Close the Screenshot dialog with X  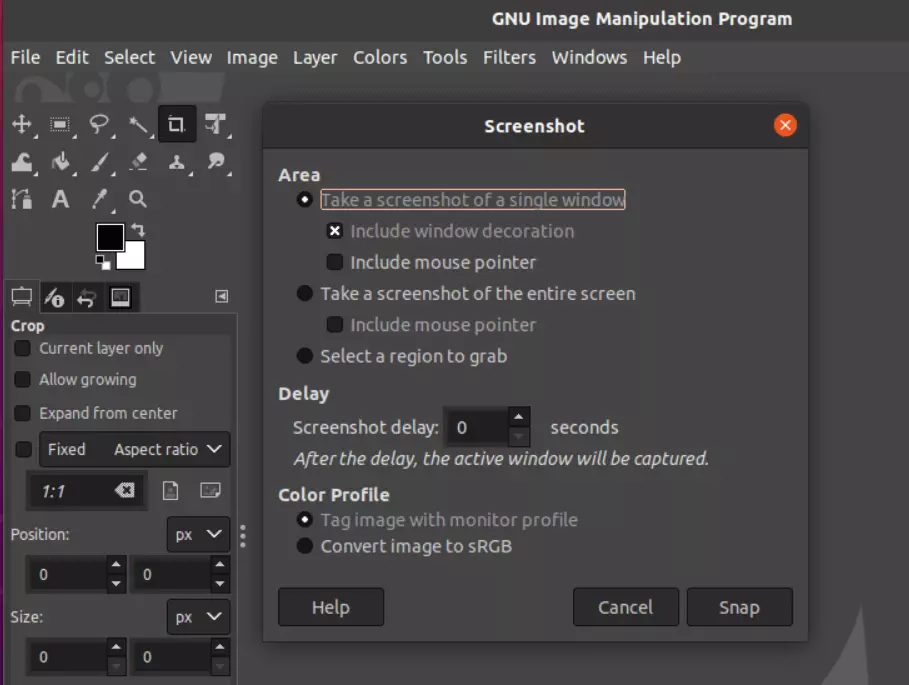pyautogui.click(x=786, y=125)
